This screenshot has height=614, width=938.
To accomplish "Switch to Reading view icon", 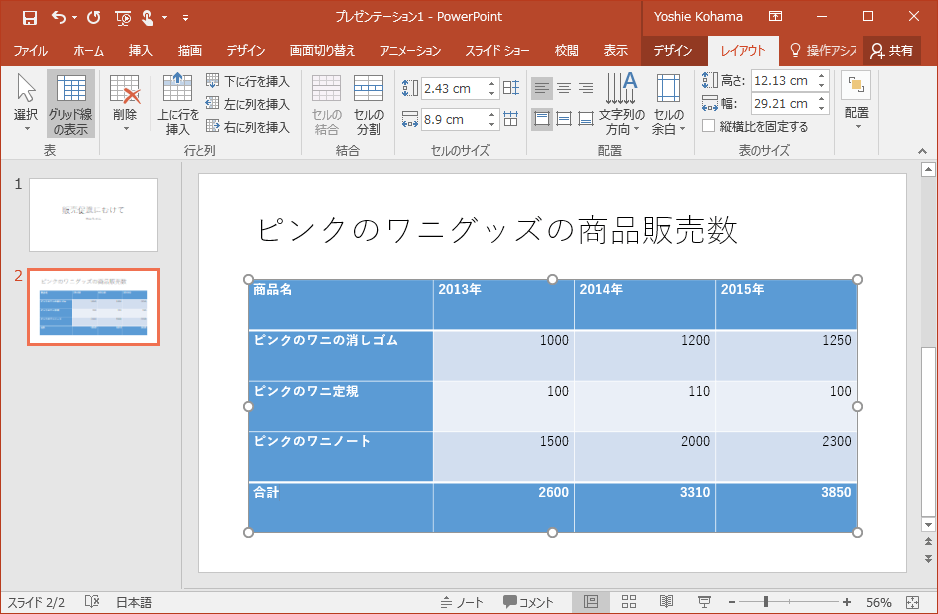I will click(x=666, y=602).
